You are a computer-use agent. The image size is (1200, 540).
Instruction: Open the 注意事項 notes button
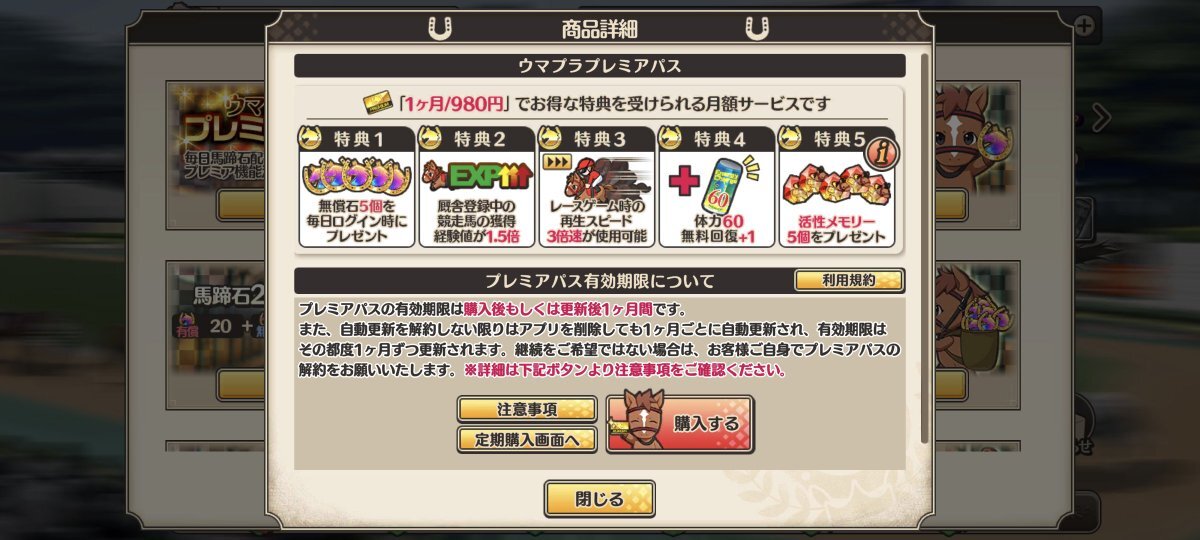click(527, 409)
